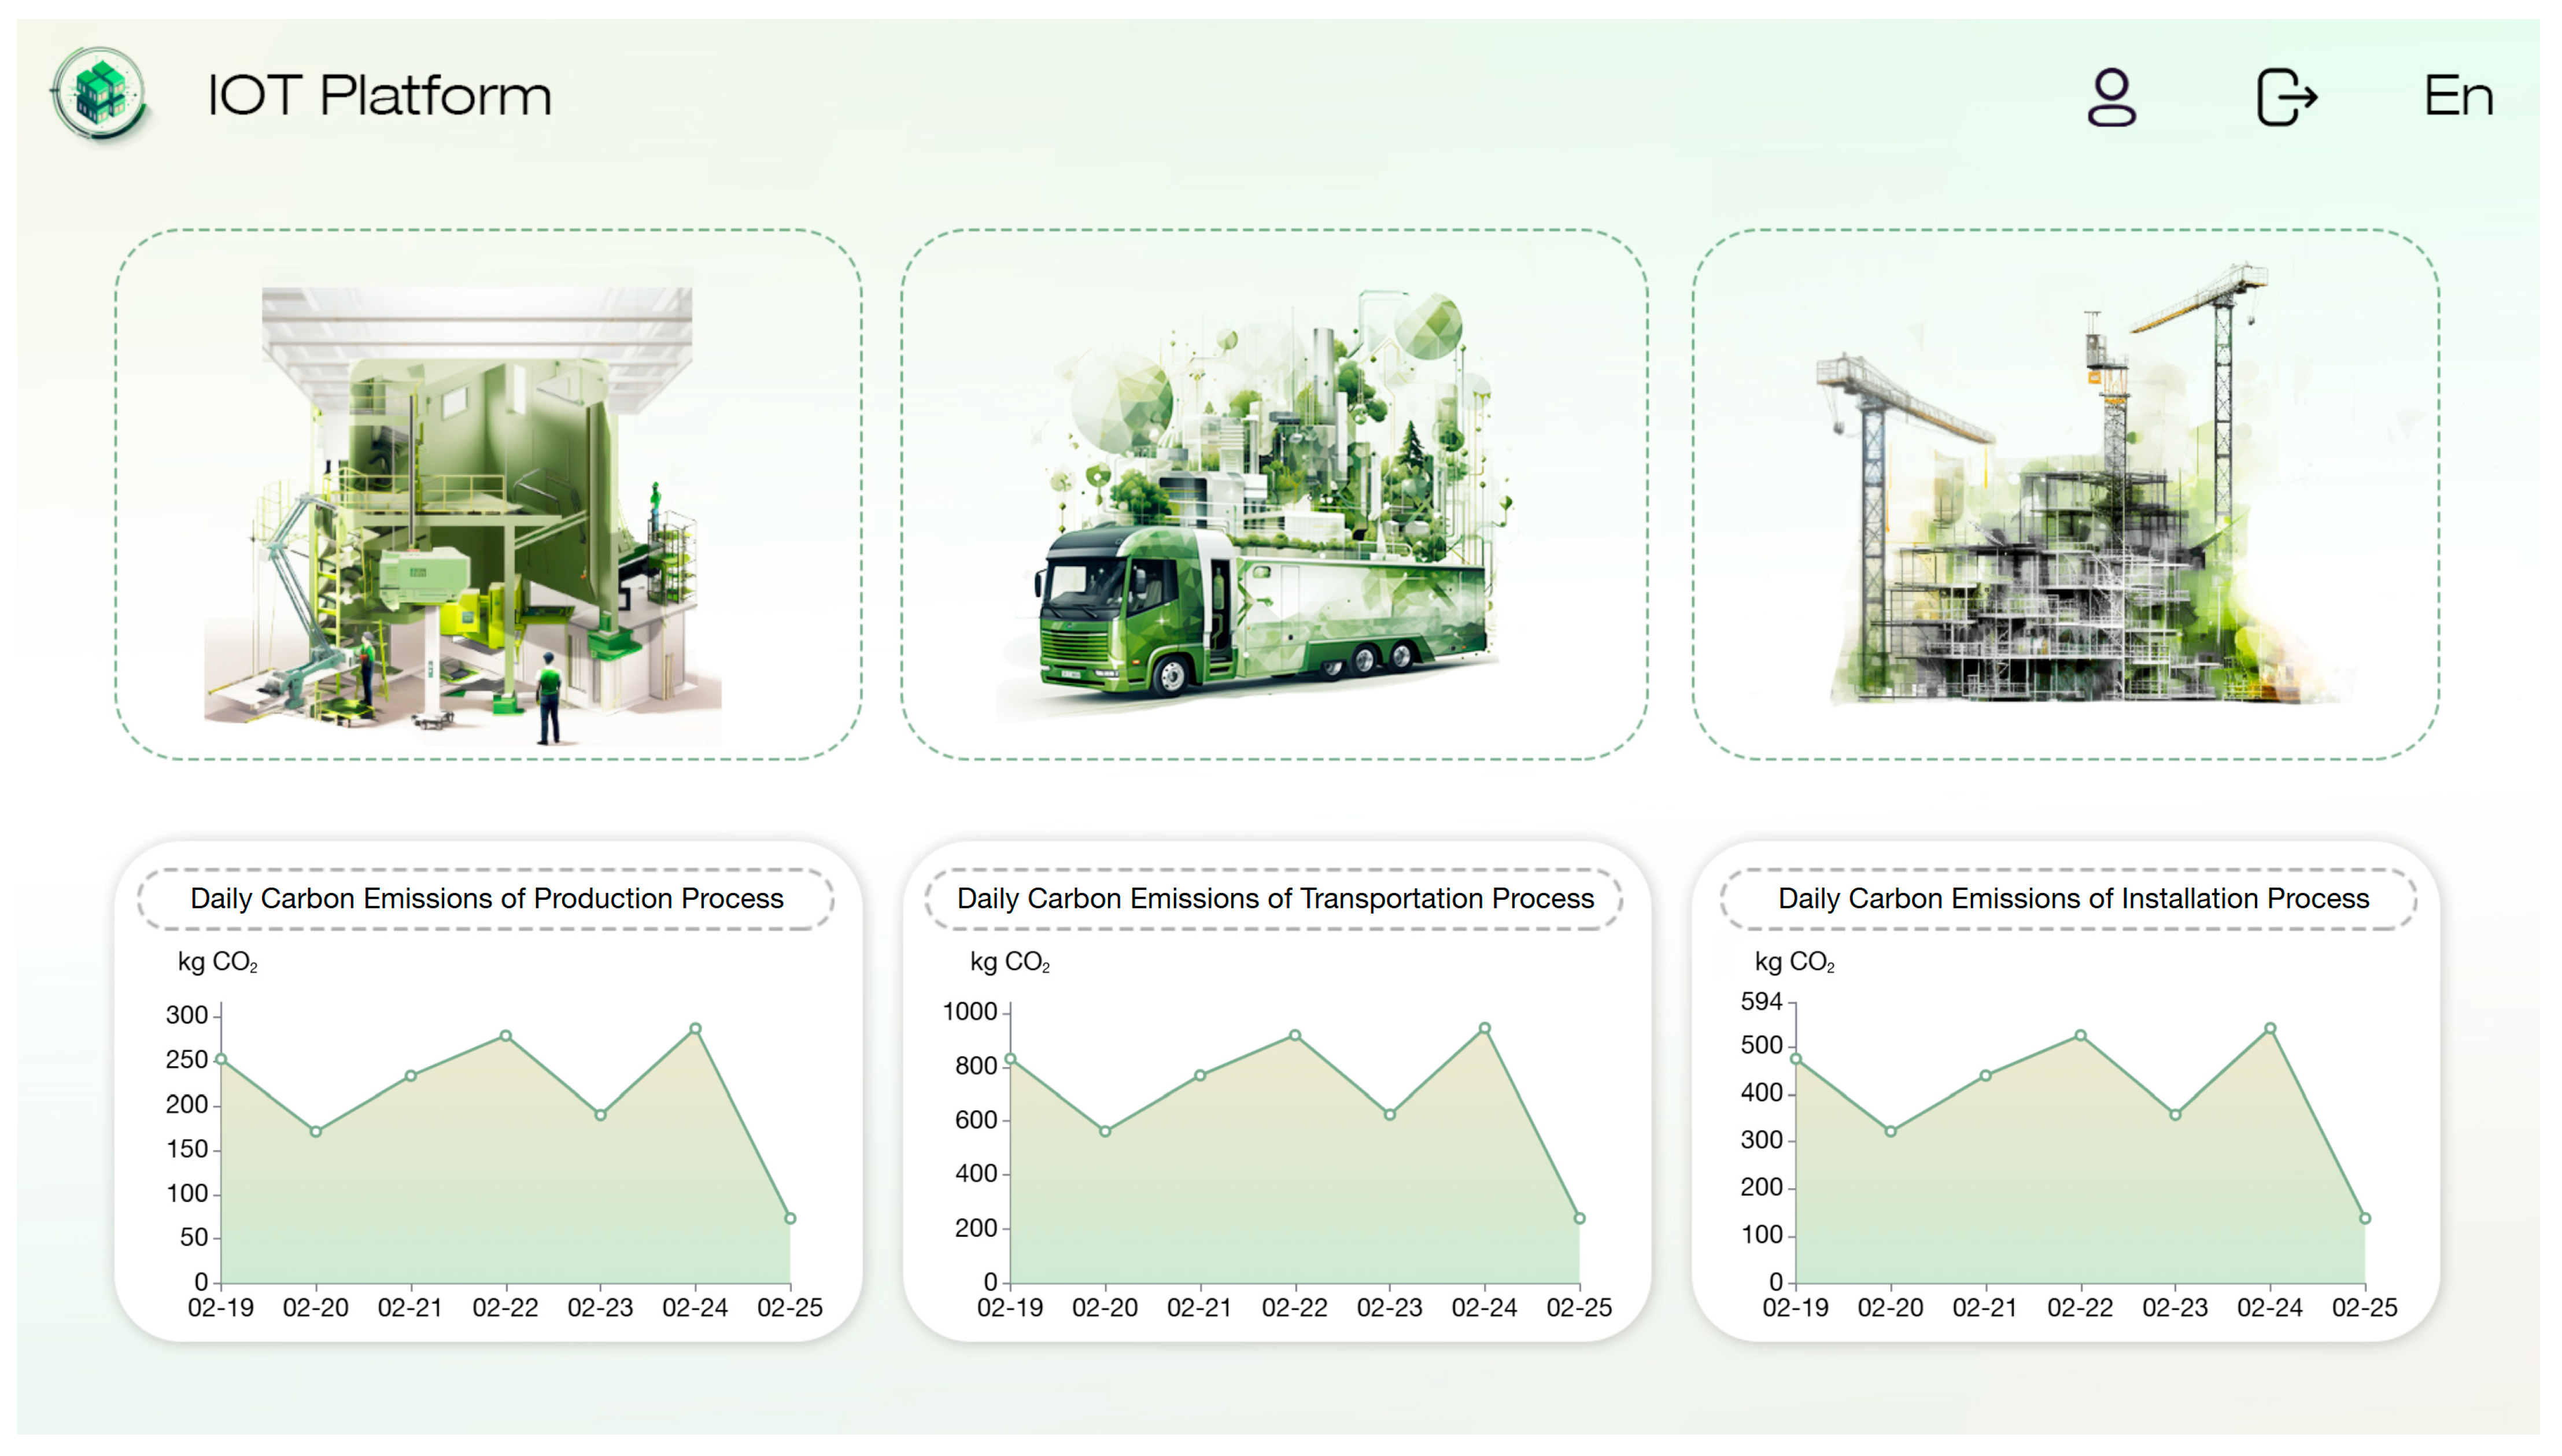
Task: Click the 02-23 data point in the Installation chart
Action: pyautogui.click(x=2175, y=1114)
